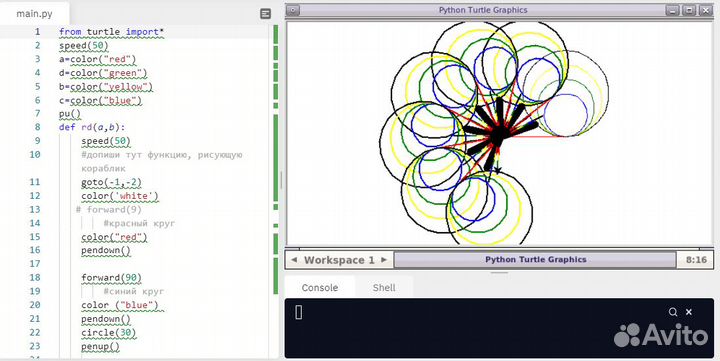Minimize the Python Turtle Graphics window
This screenshot has width=720, height=361.
[673, 10]
